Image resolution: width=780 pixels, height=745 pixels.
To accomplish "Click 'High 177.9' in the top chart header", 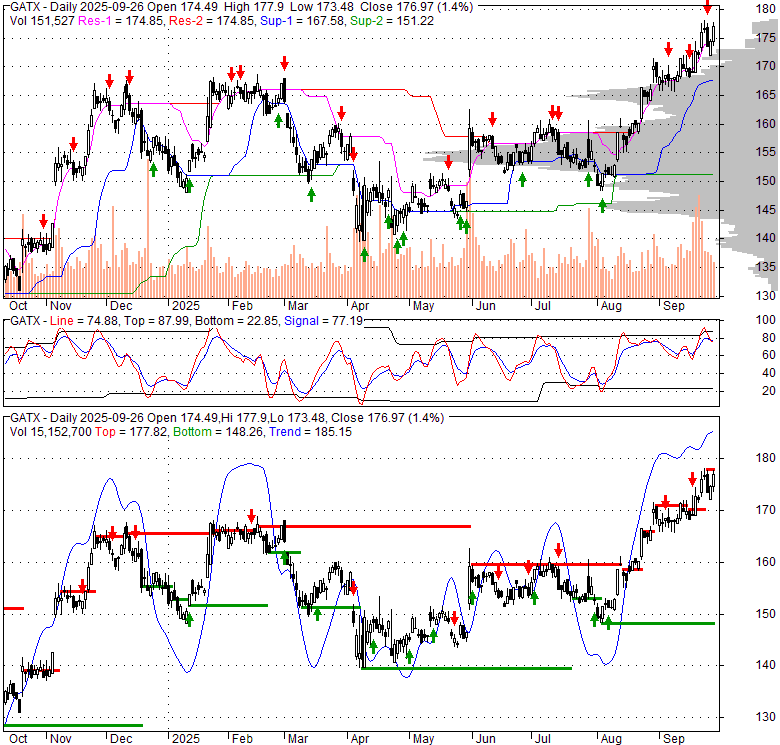I will [x=254, y=7].
